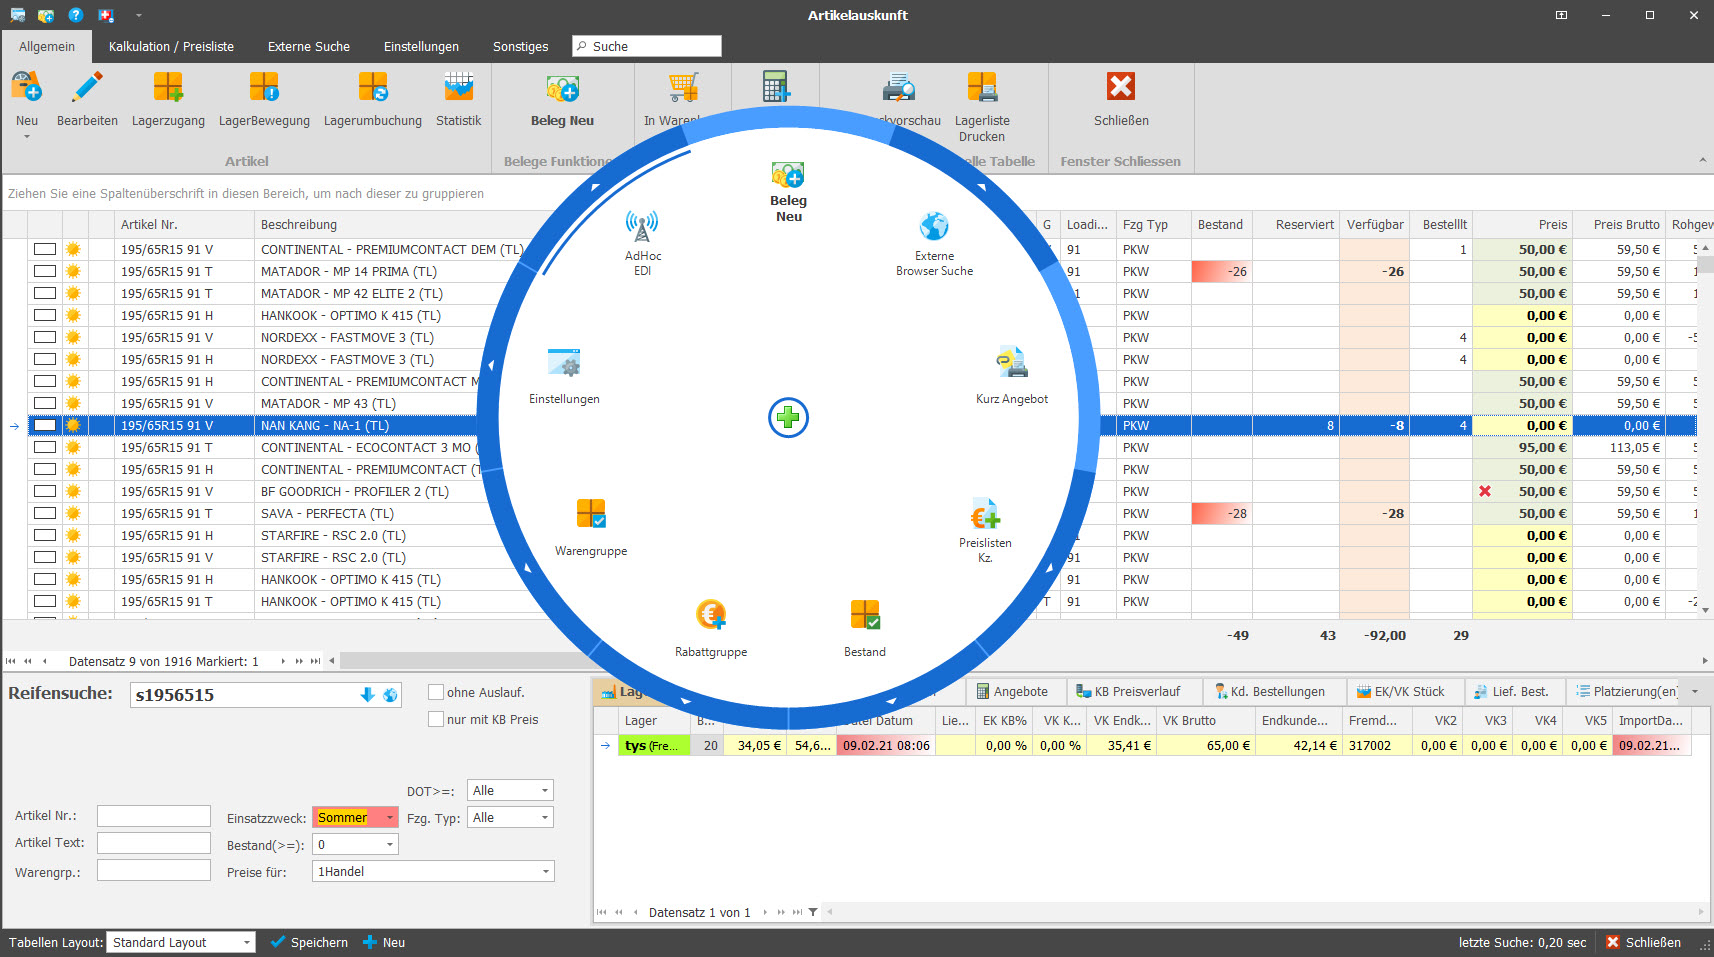1714x957 pixels.
Task: Enable the ohne Auslauf checkbox
Action: pyautogui.click(x=436, y=692)
